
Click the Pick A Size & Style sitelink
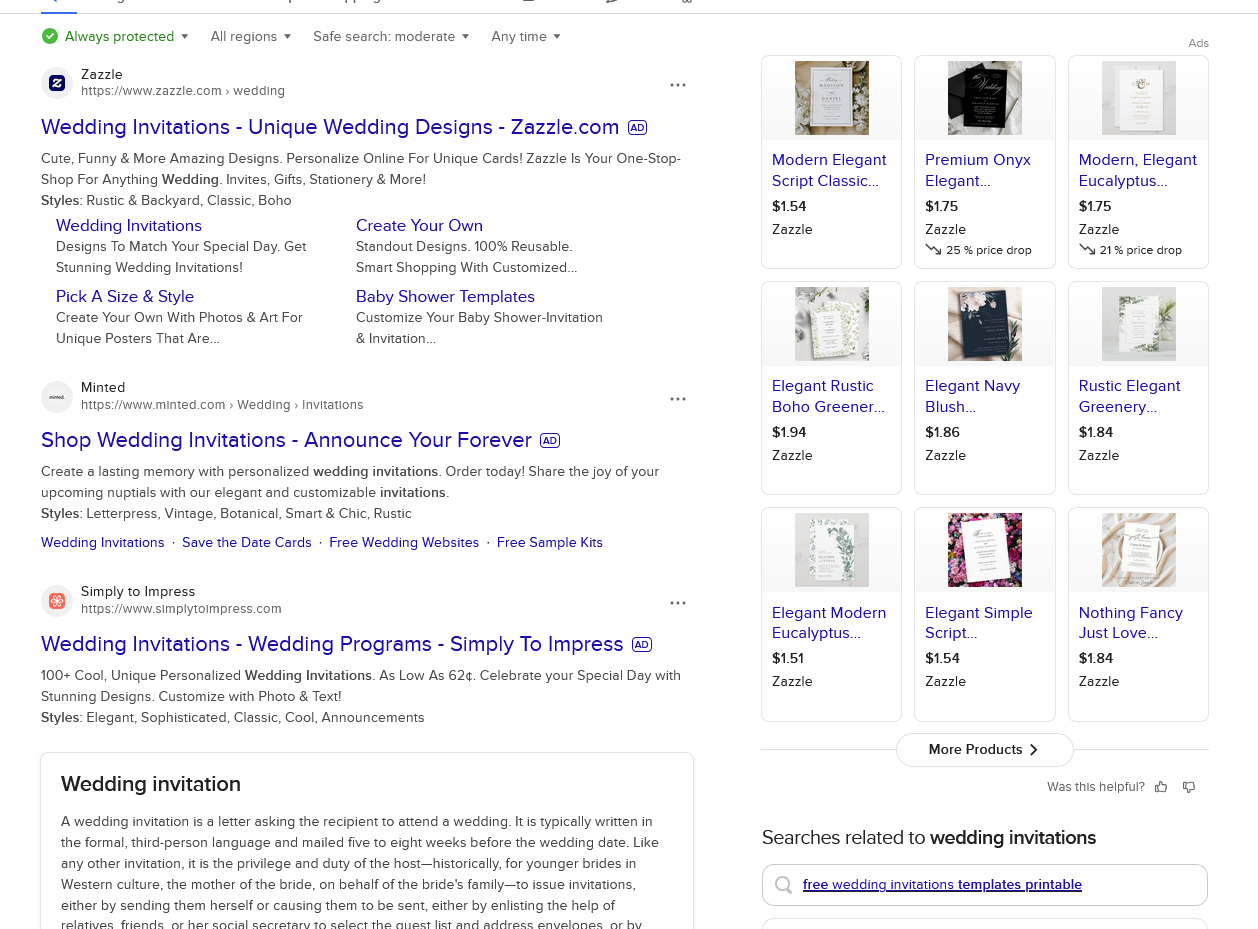coord(125,297)
